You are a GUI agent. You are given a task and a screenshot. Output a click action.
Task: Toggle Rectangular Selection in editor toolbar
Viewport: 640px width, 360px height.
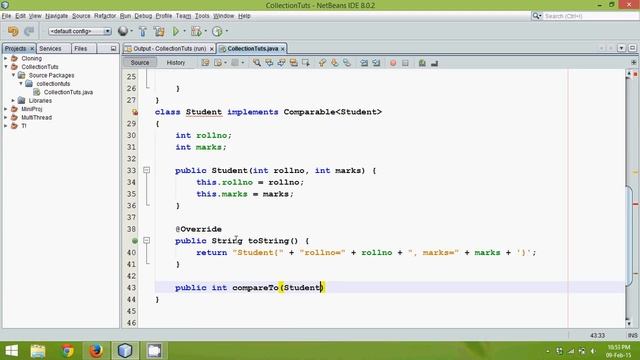(306, 63)
